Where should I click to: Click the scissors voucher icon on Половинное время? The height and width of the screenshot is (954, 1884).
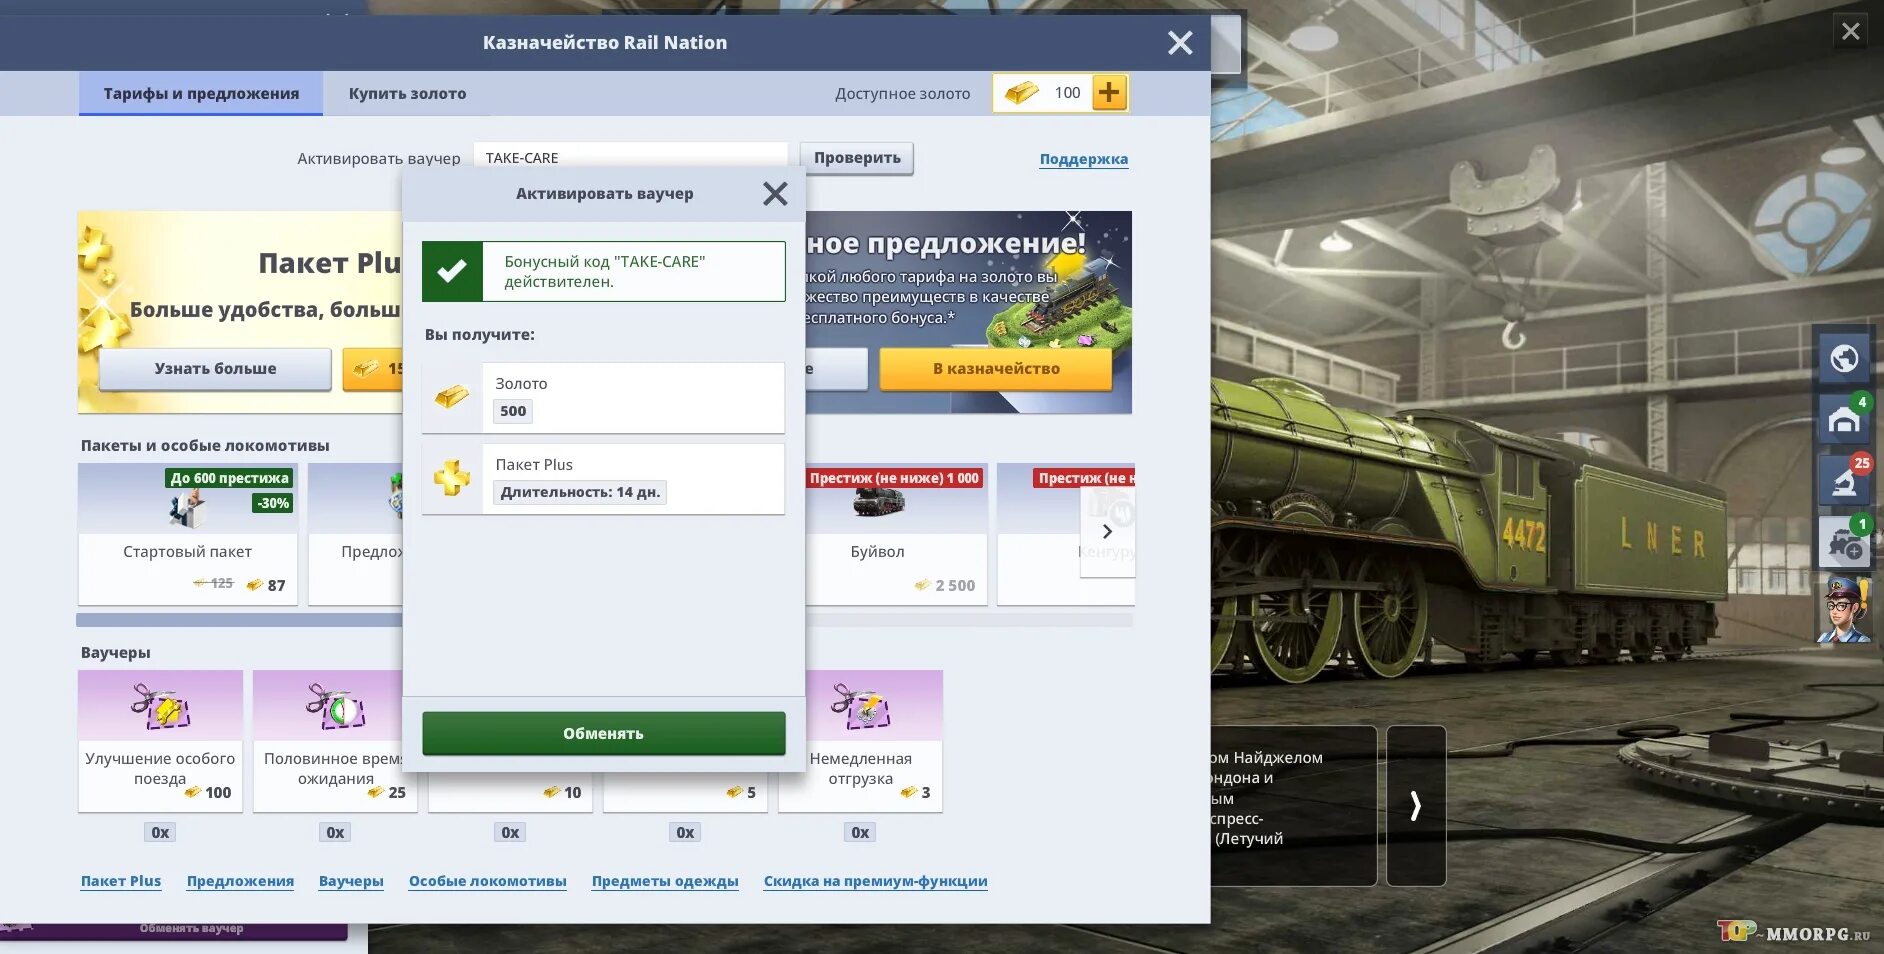336,705
